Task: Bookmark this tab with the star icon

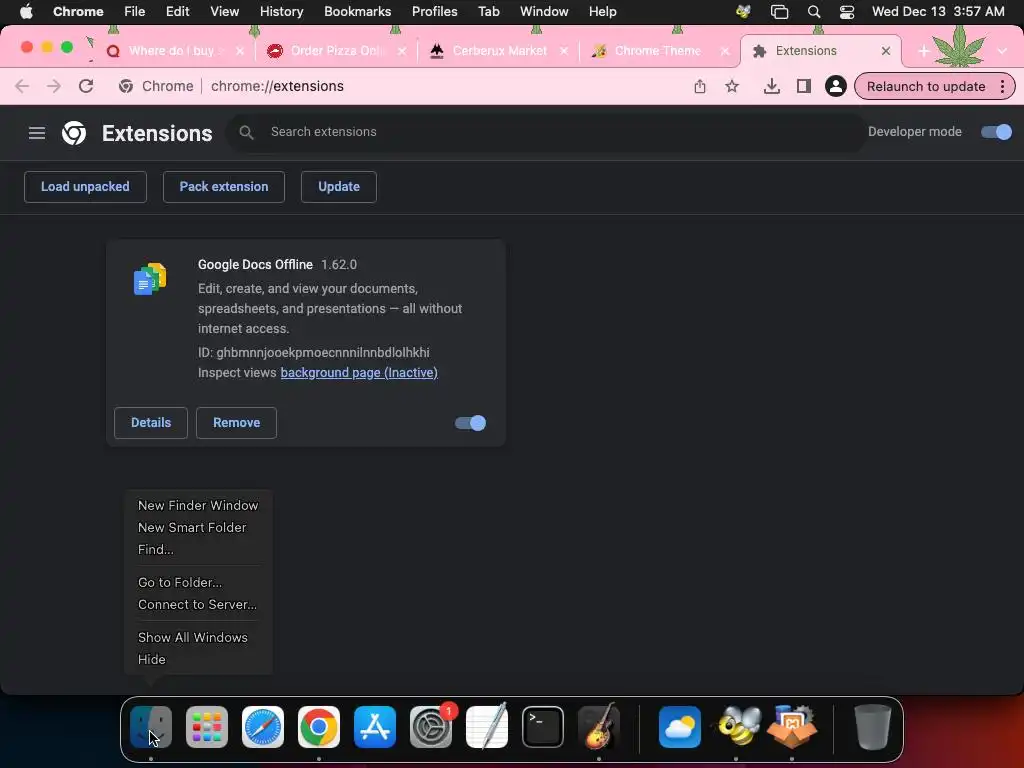Action: (732, 86)
